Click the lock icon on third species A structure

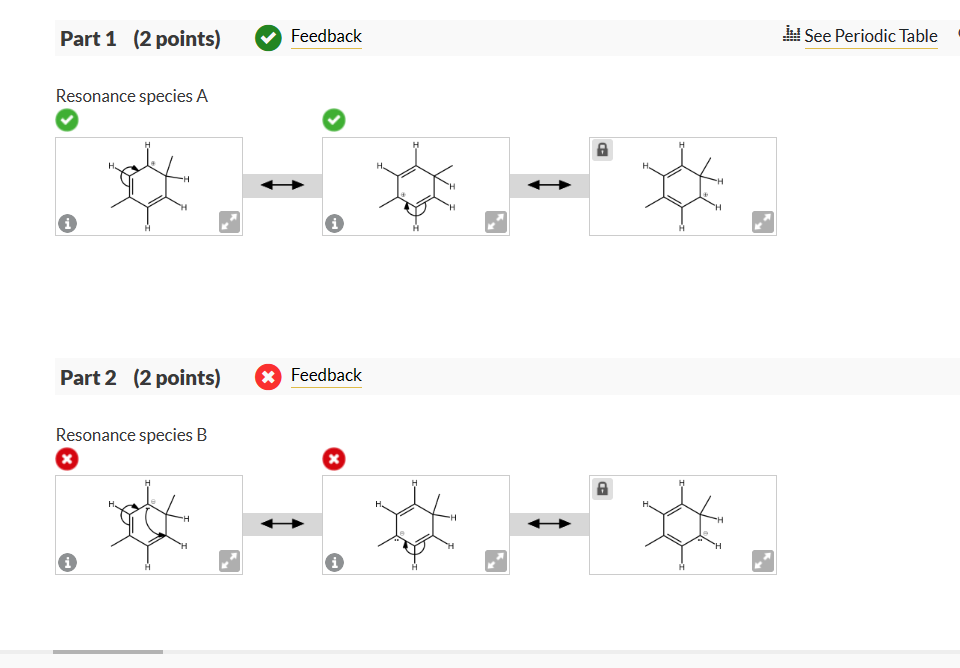tap(602, 150)
